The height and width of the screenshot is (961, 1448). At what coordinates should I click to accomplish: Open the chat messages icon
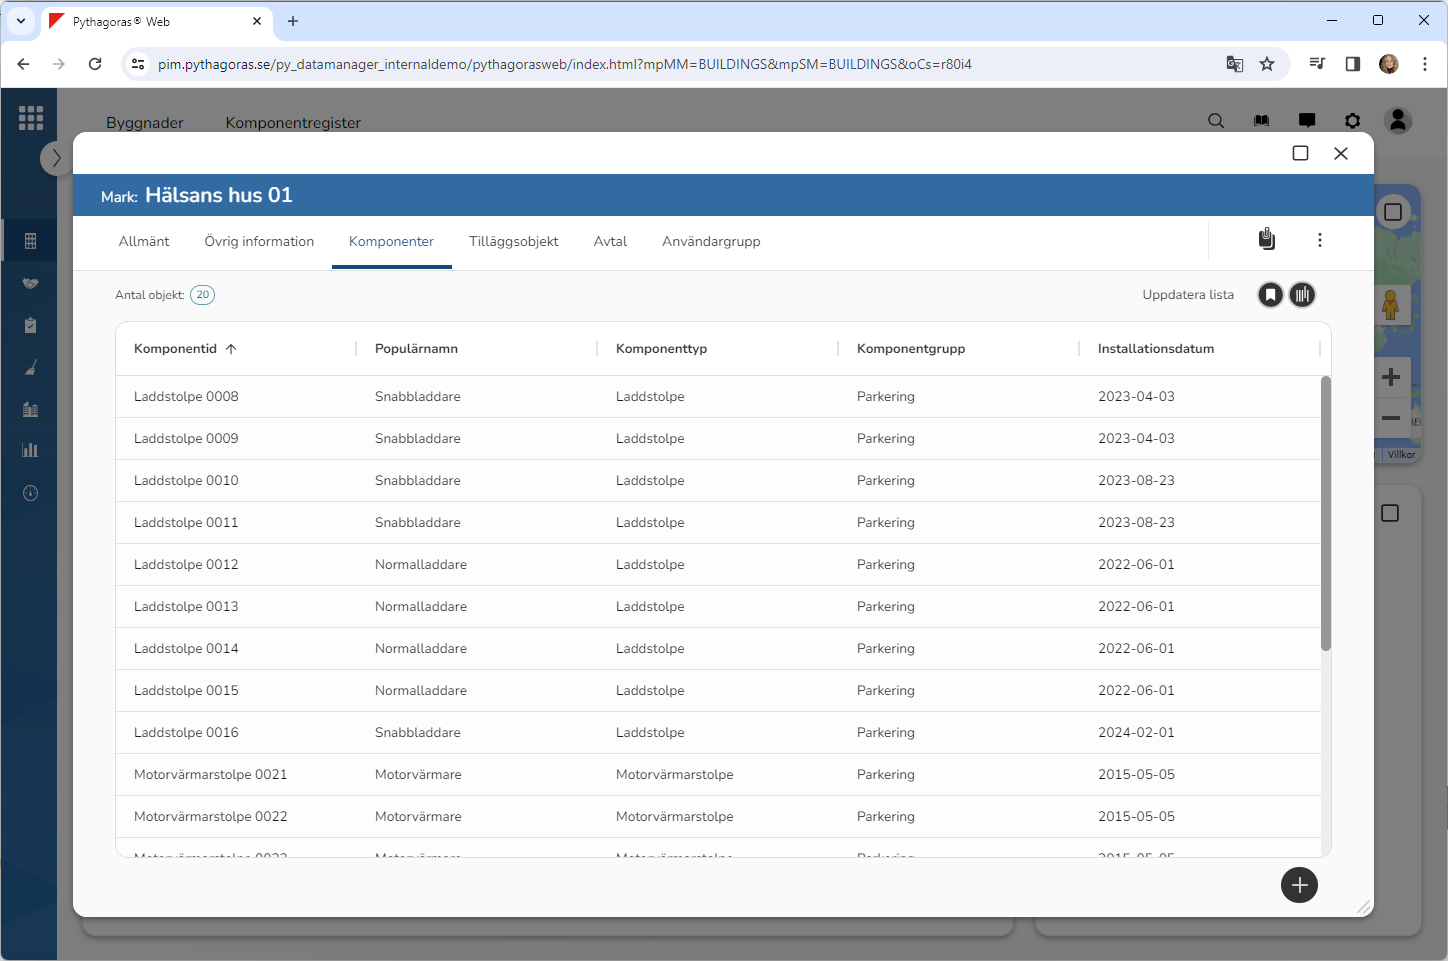pyautogui.click(x=1307, y=121)
